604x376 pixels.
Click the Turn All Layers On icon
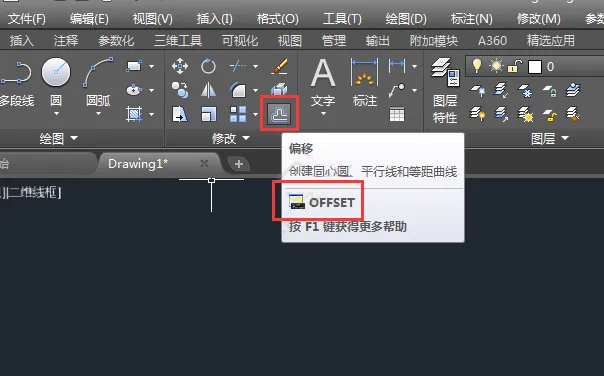click(478, 114)
